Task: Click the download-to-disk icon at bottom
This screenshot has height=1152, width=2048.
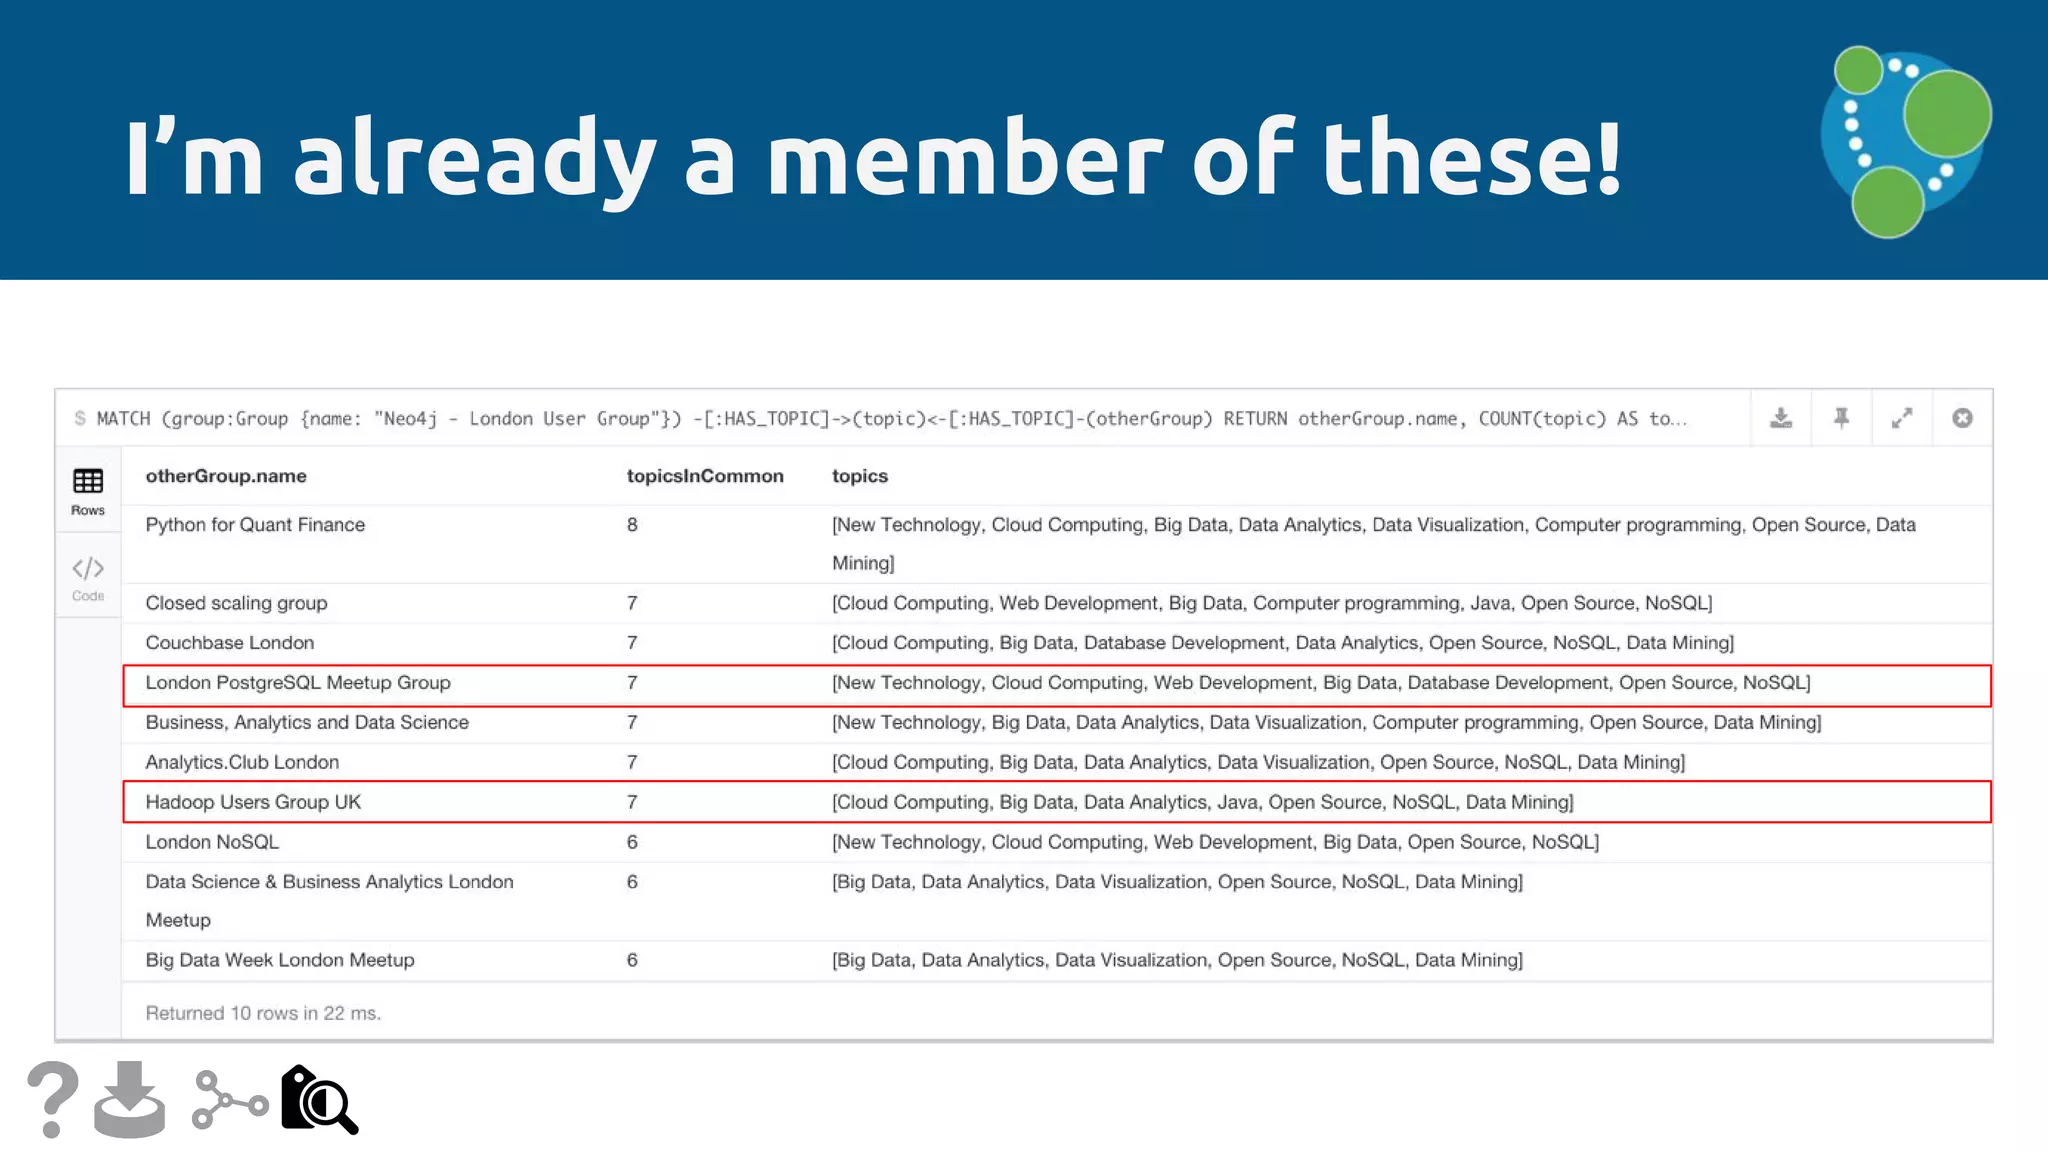Action: click(130, 1099)
